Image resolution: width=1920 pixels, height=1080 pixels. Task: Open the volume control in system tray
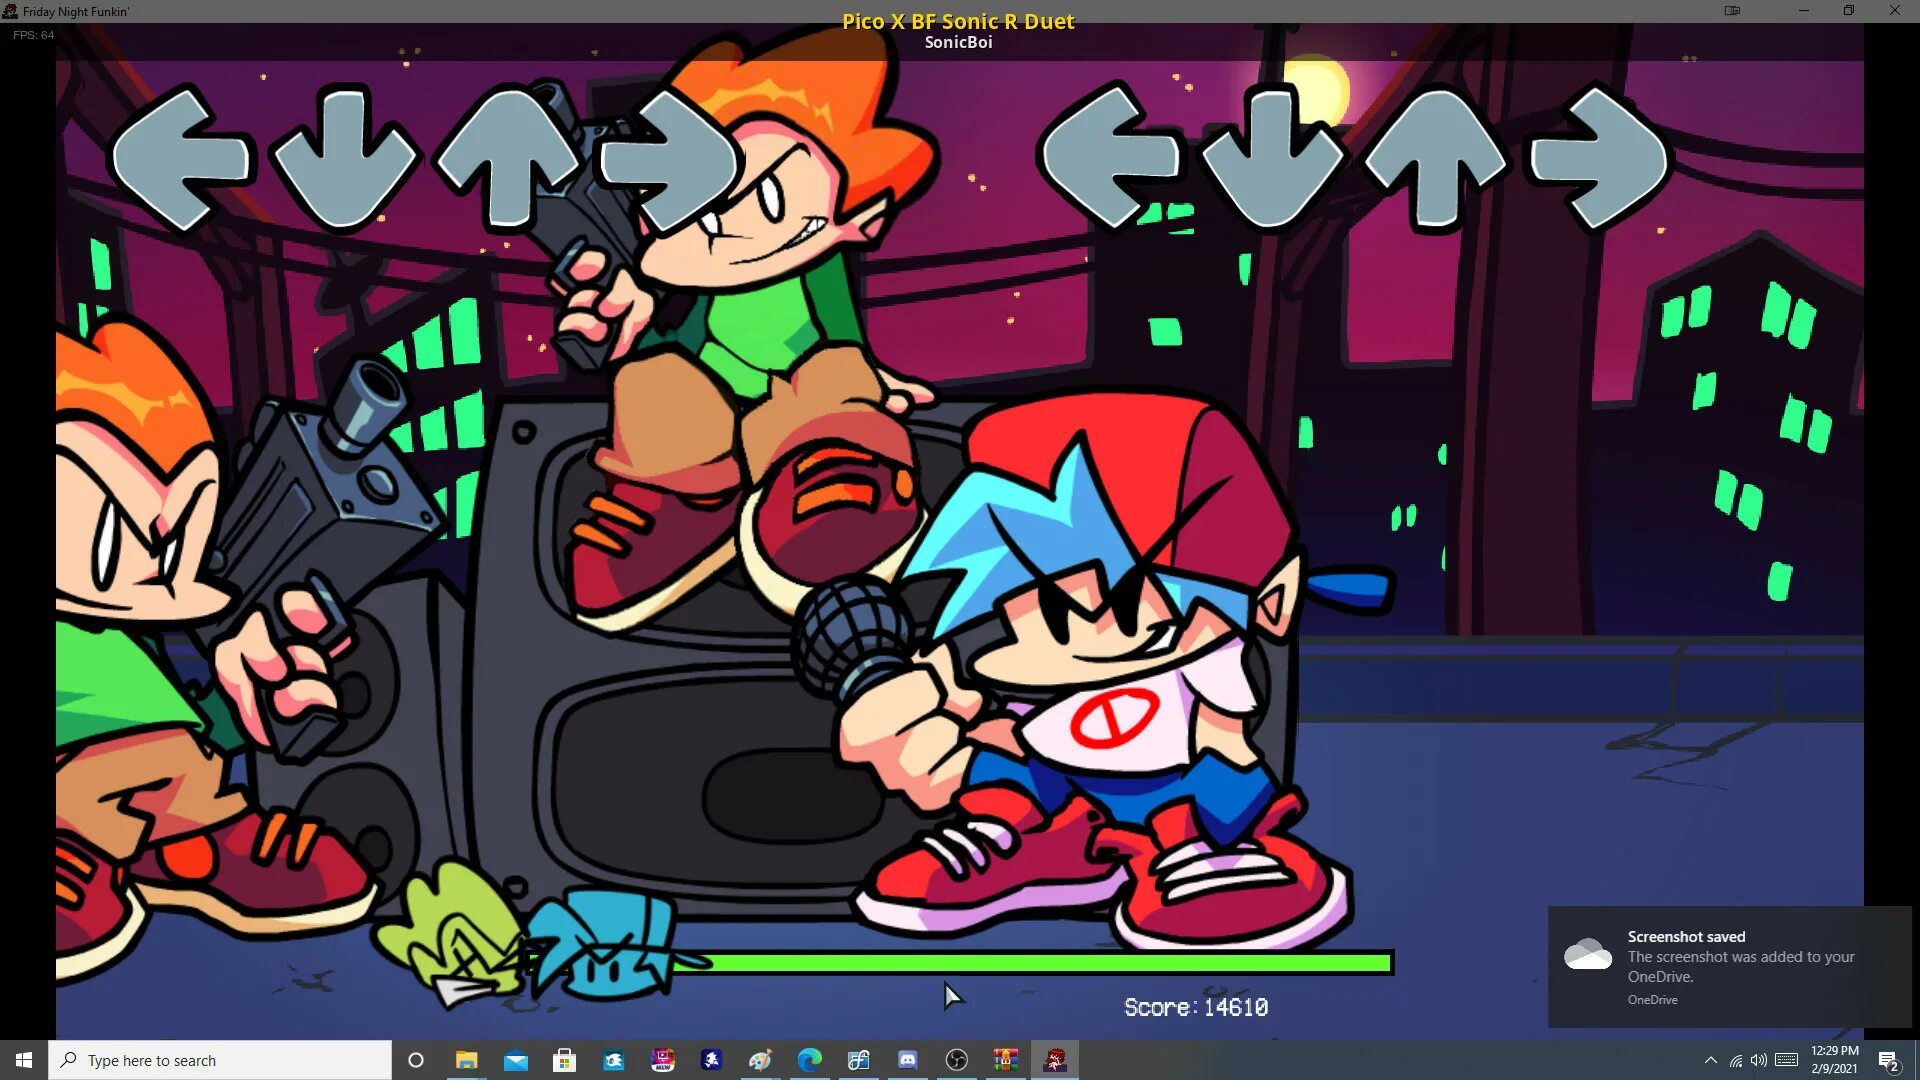tap(1759, 1060)
